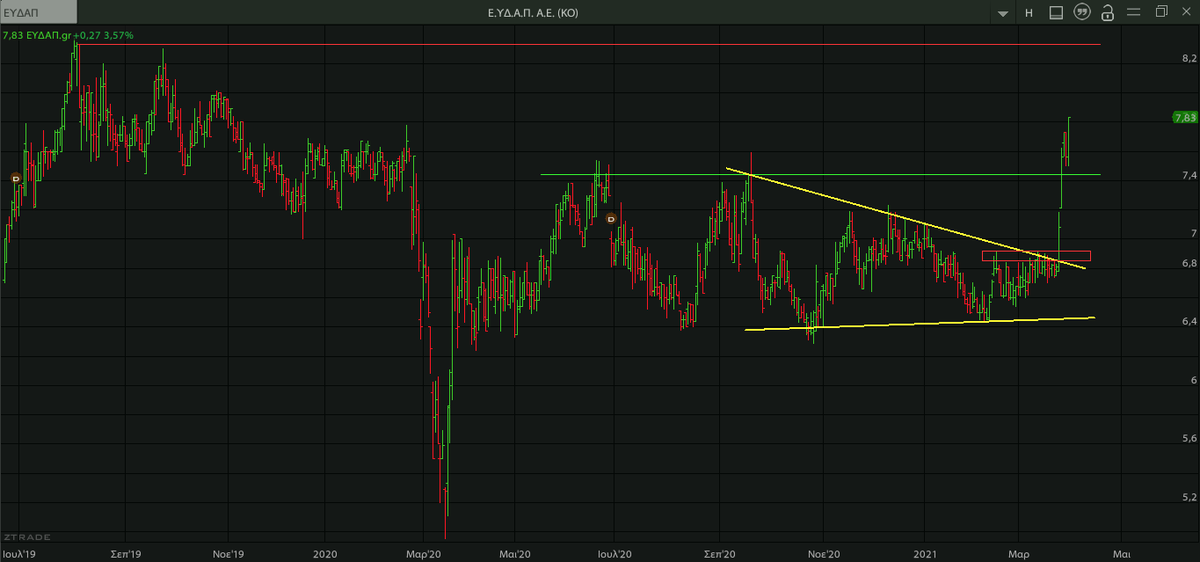Click the D dividend marker near Ιουλ'20
The image size is (1200, 562).
tap(611, 217)
